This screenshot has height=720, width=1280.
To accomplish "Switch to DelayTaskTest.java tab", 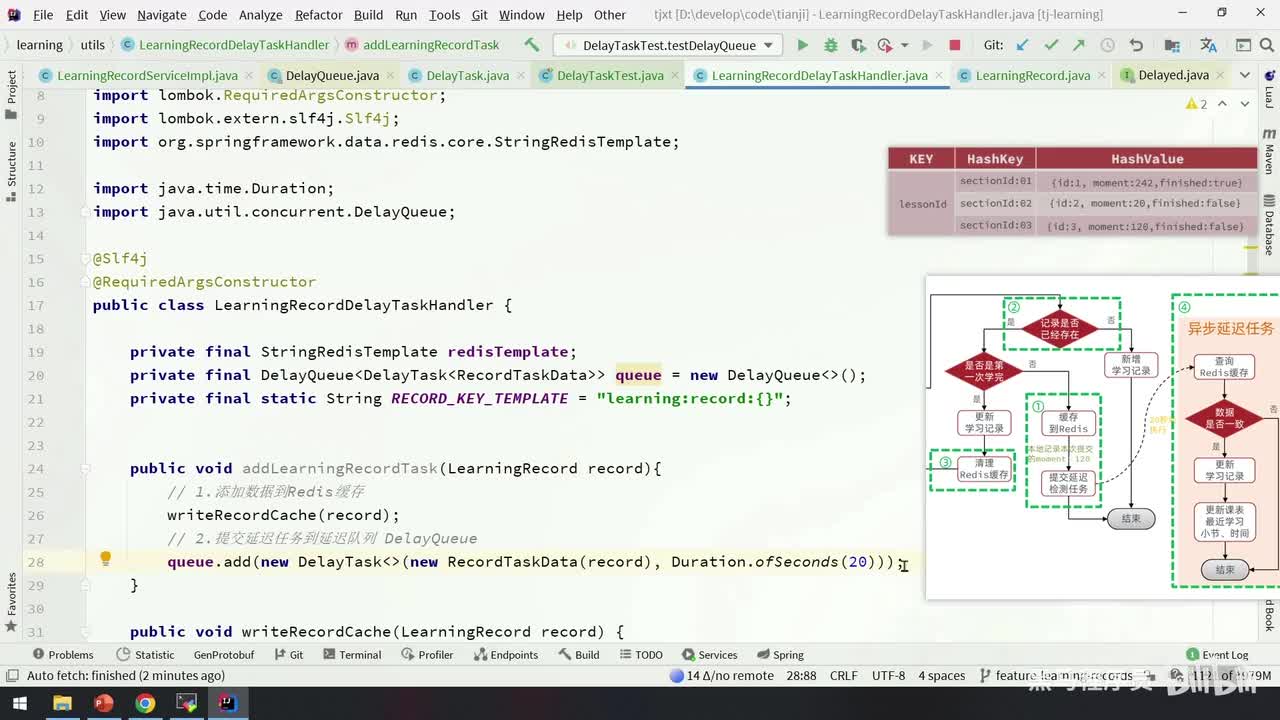I will tap(610, 75).
